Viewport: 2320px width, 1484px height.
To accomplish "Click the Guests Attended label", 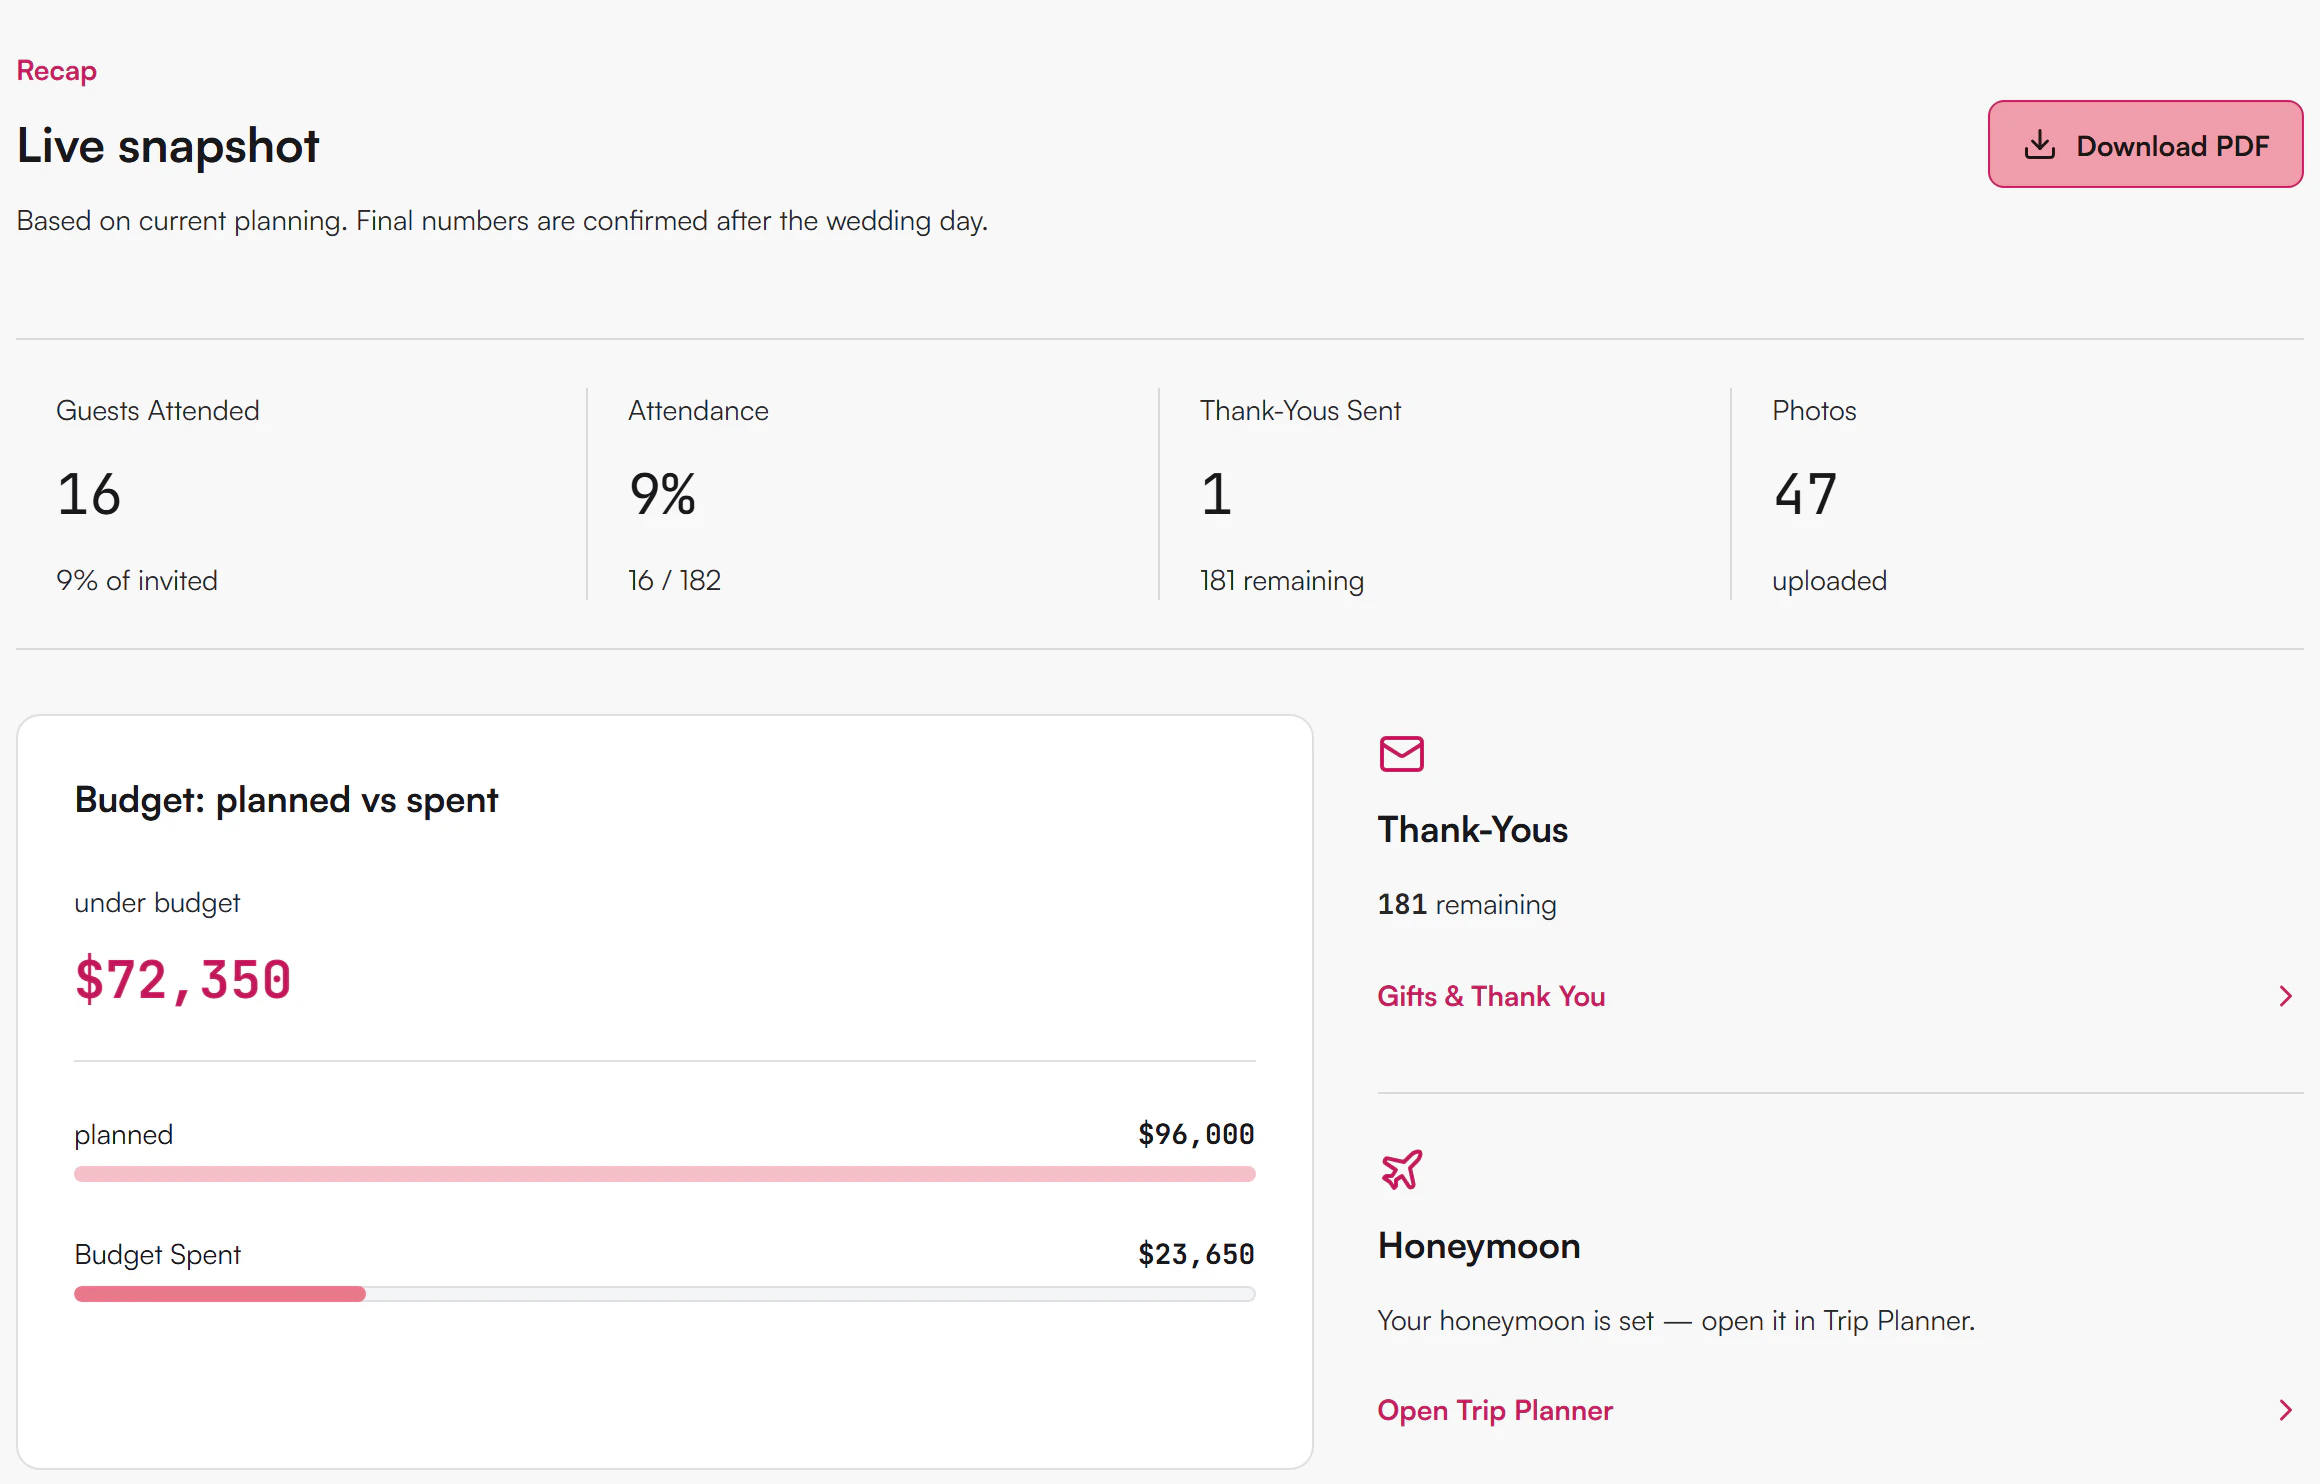I will (x=158, y=410).
